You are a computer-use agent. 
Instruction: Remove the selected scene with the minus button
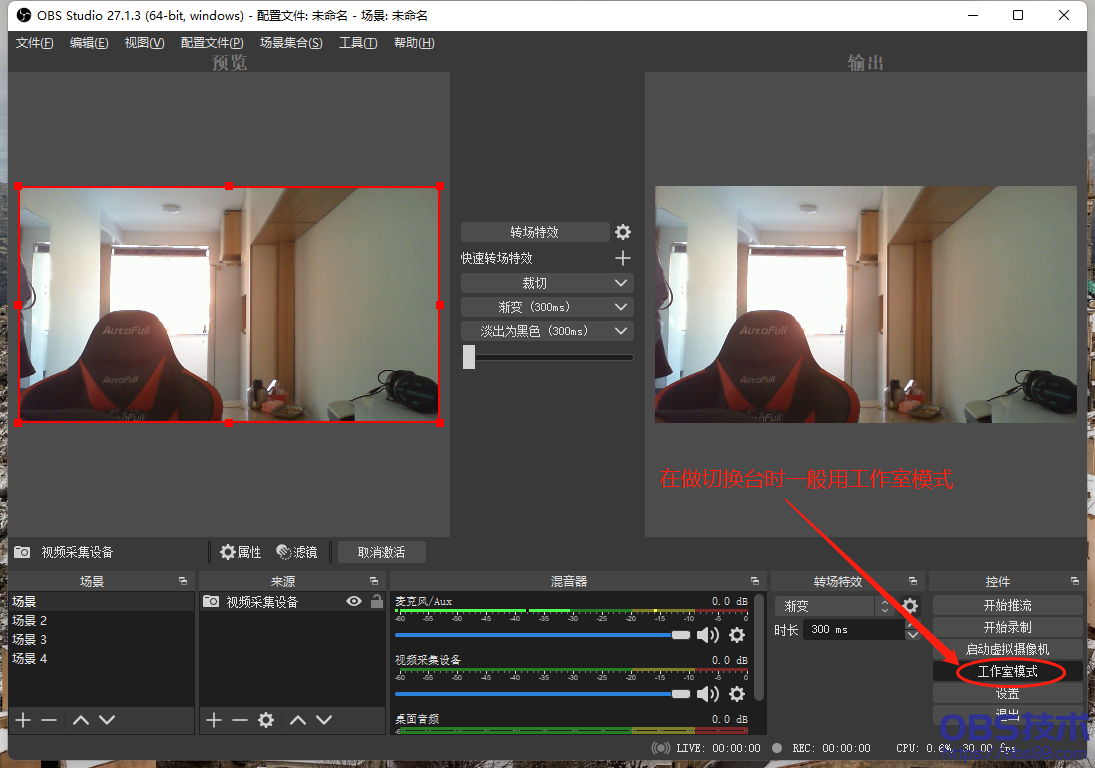49,720
